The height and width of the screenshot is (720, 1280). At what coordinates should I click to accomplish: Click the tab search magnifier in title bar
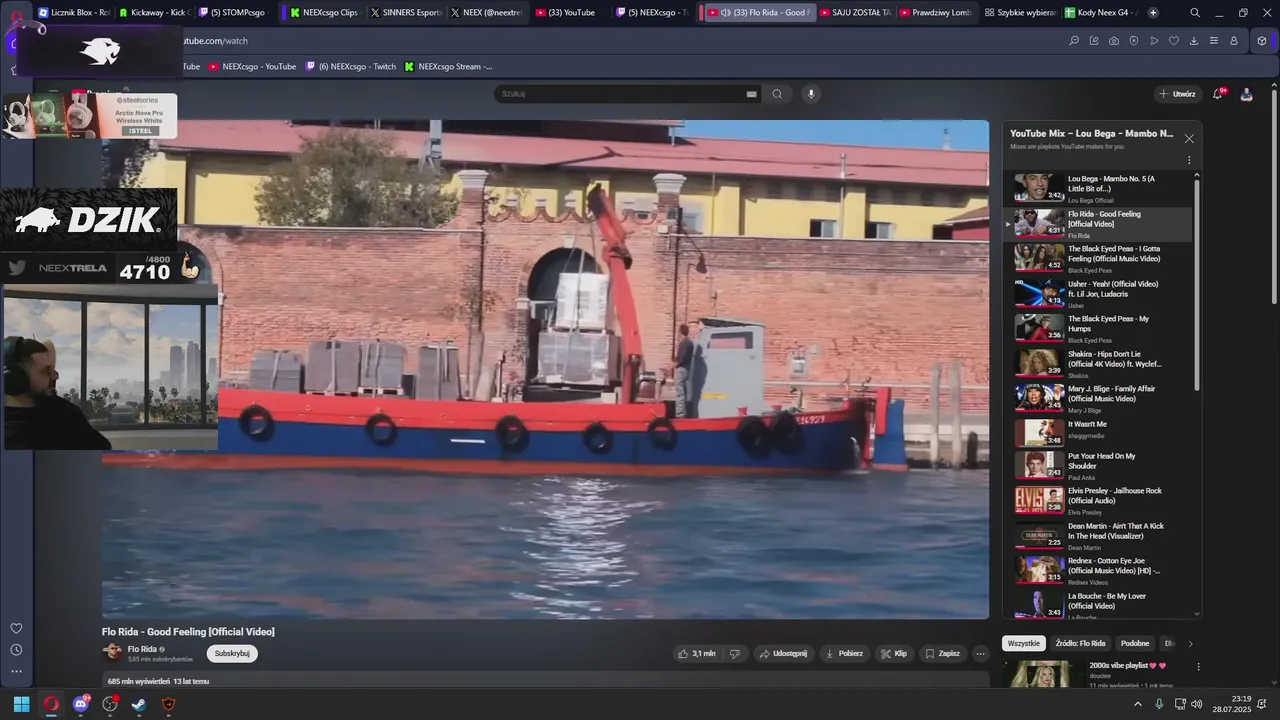[x=1195, y=13]
